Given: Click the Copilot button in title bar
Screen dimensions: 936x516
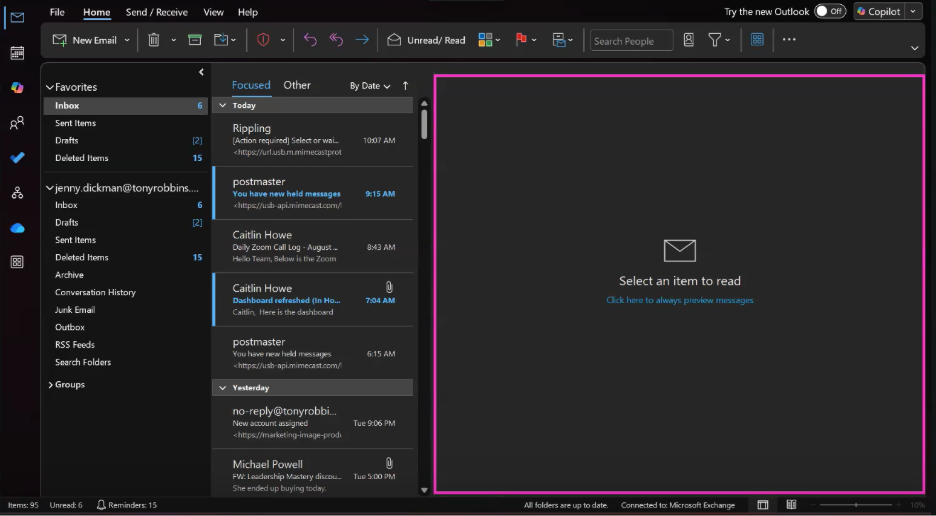Looking at the screenshot, I should pos(879,11).
